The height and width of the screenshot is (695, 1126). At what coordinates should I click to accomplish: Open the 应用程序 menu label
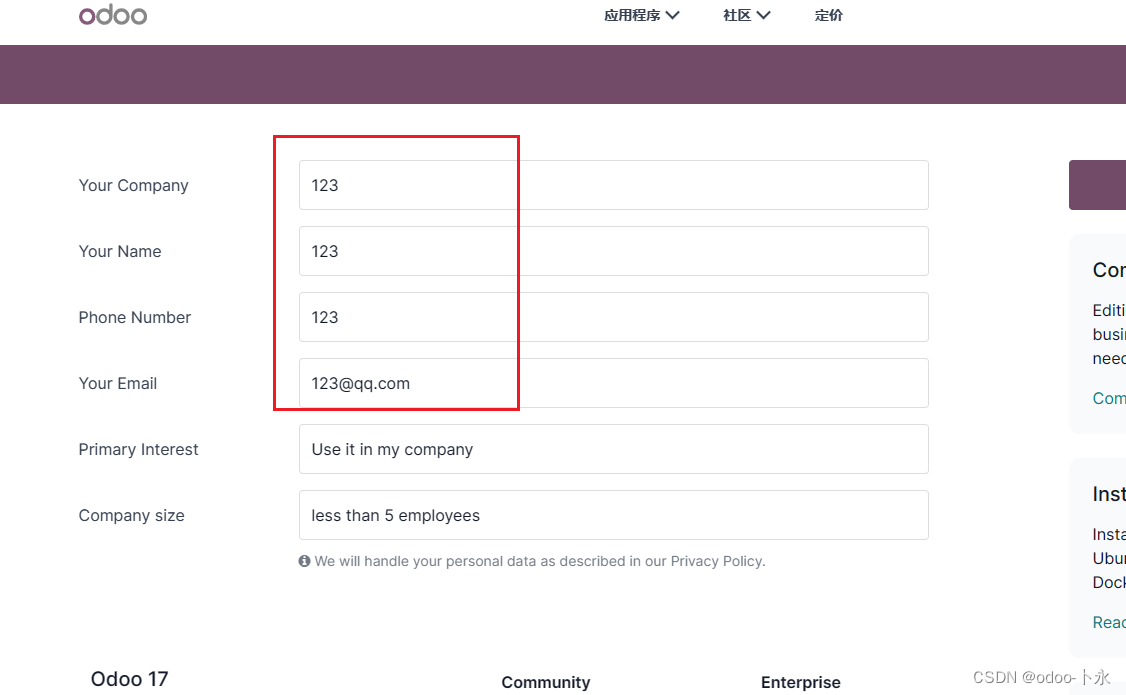(632, 15)
